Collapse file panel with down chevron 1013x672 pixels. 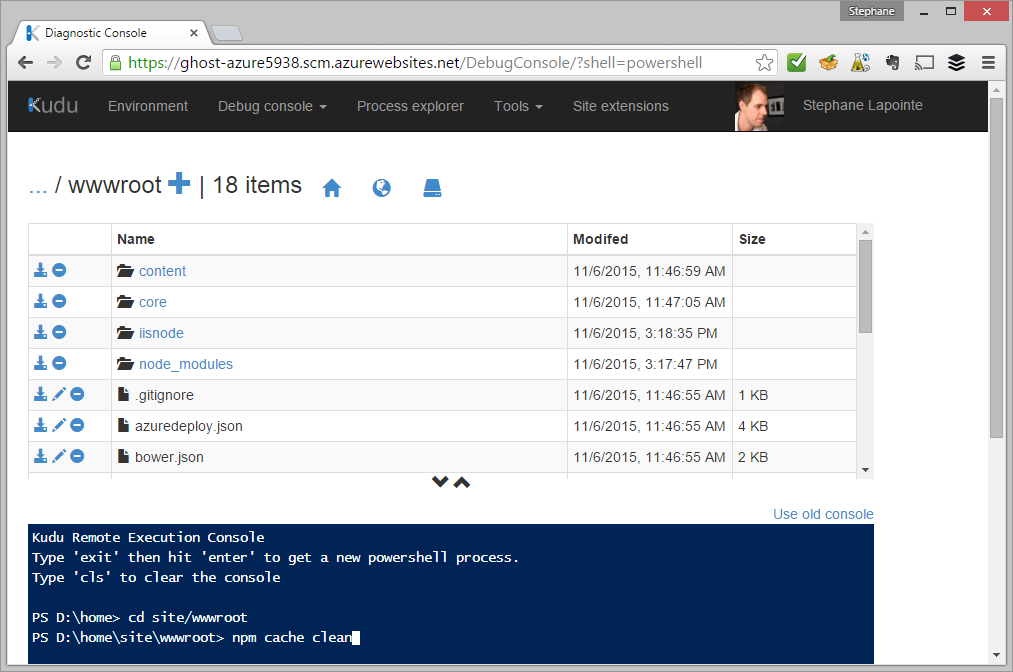coord(440,481)
